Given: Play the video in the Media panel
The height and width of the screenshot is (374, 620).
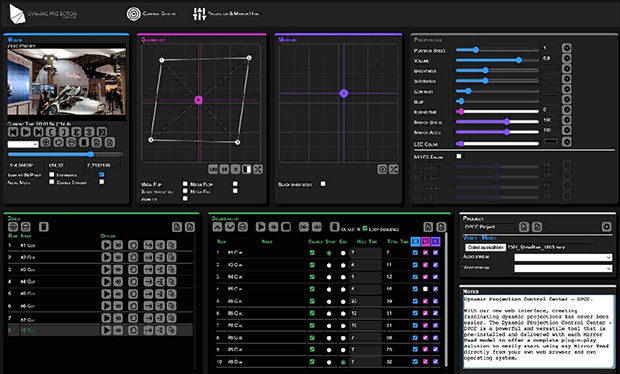Looking at the screenshot, I should [x=25, y=132].
